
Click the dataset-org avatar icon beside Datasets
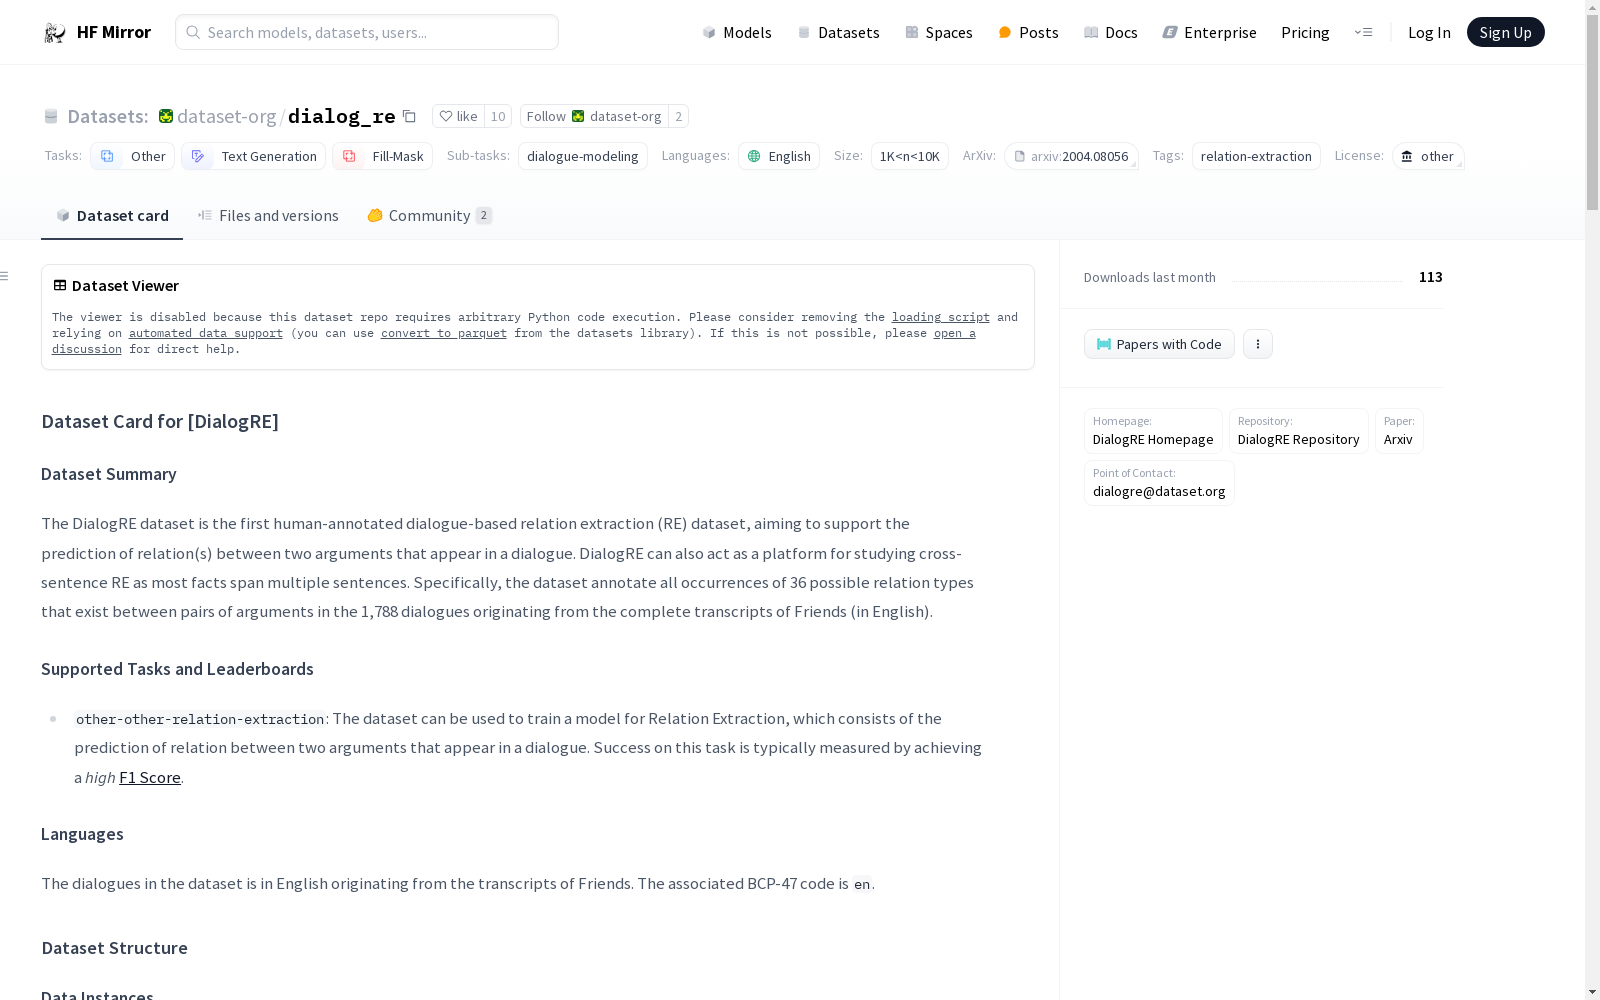click(166, 116)
